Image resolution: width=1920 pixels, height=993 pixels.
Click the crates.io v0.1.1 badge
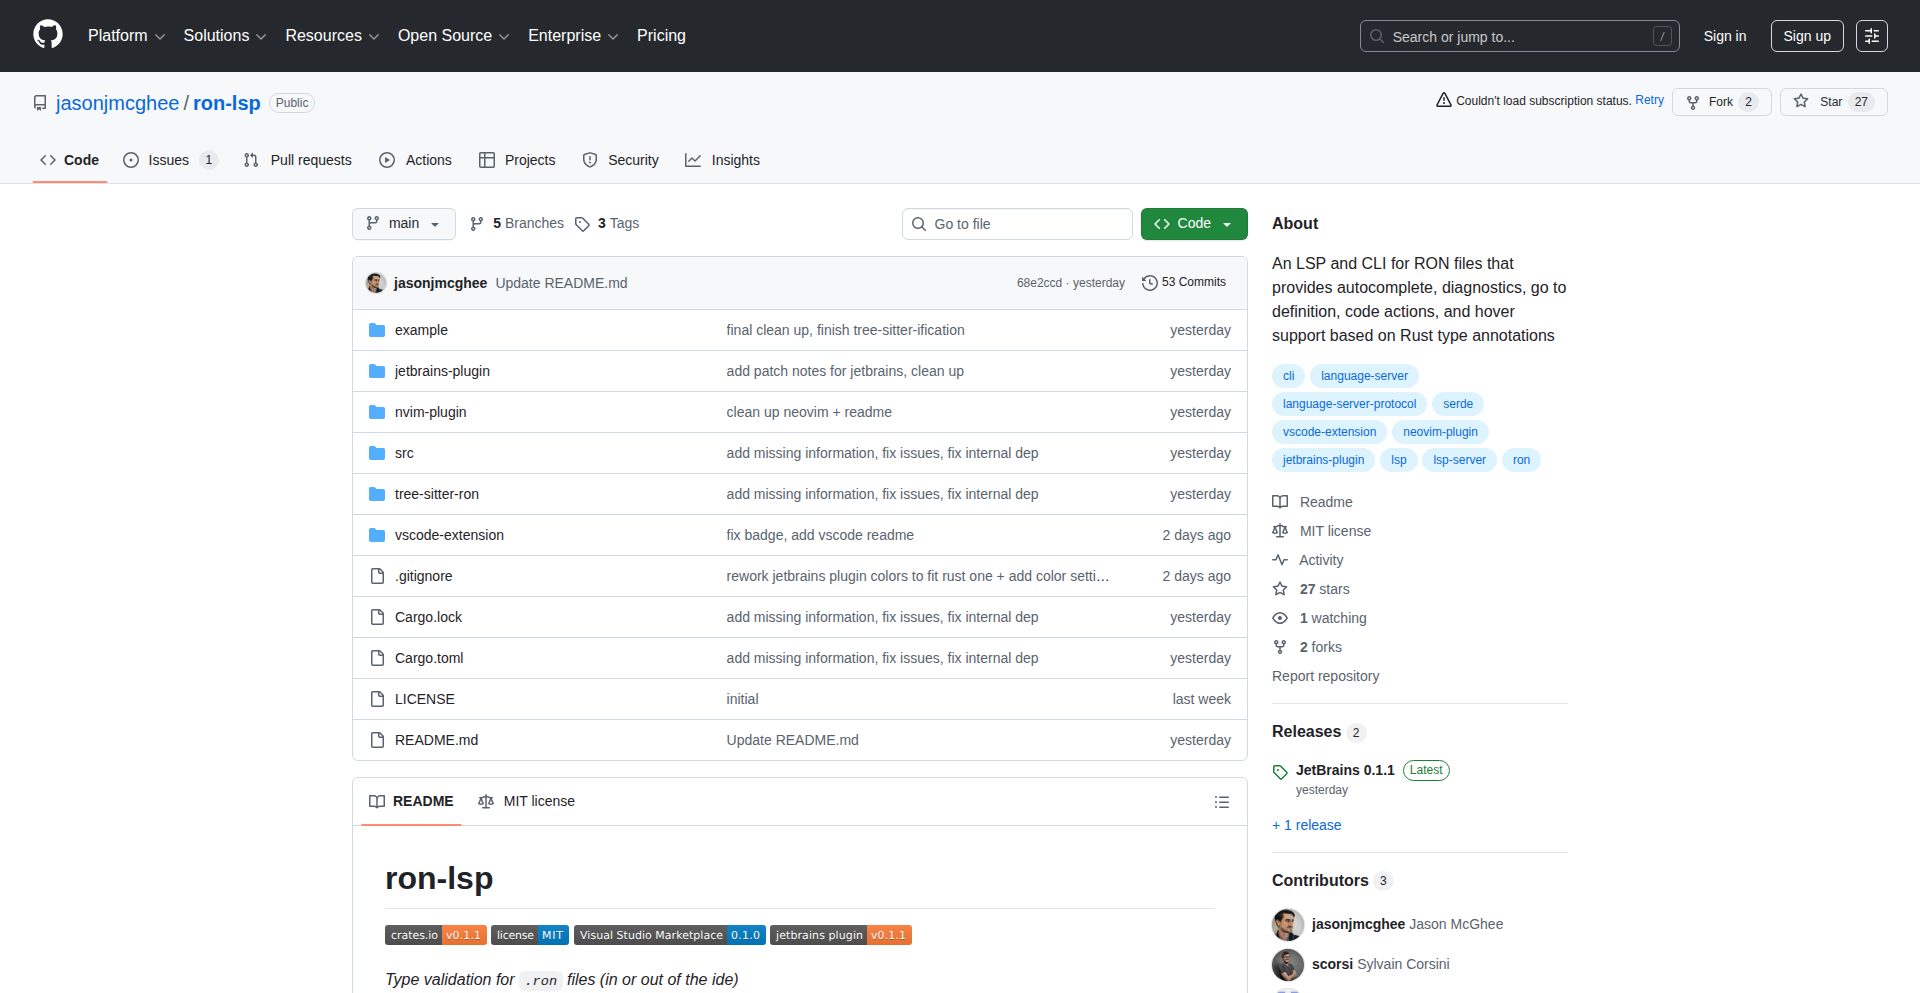tap(436, 935)
